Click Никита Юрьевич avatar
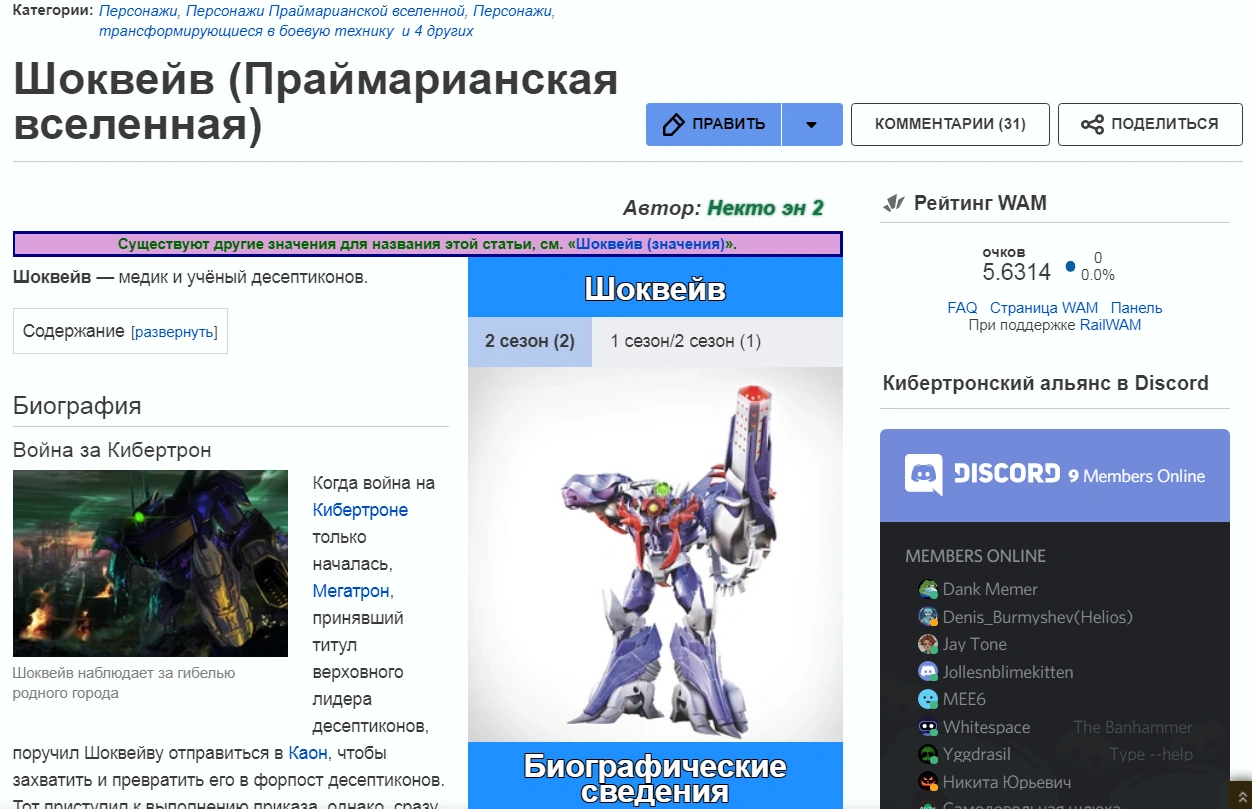Image resolution: width=1252 pixels, height=809 pixels. 927,782
